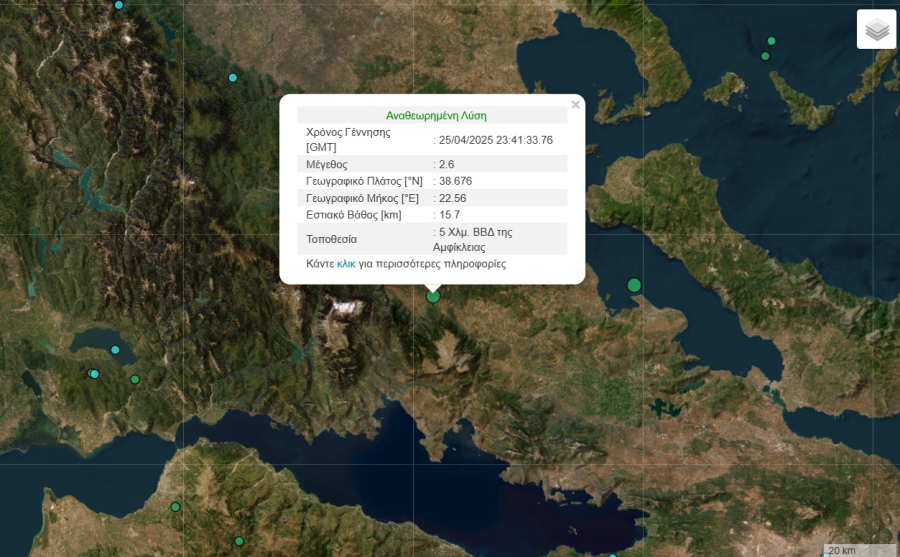
Task: Click the magnitude value 2.6
Action: coord(447,164)
